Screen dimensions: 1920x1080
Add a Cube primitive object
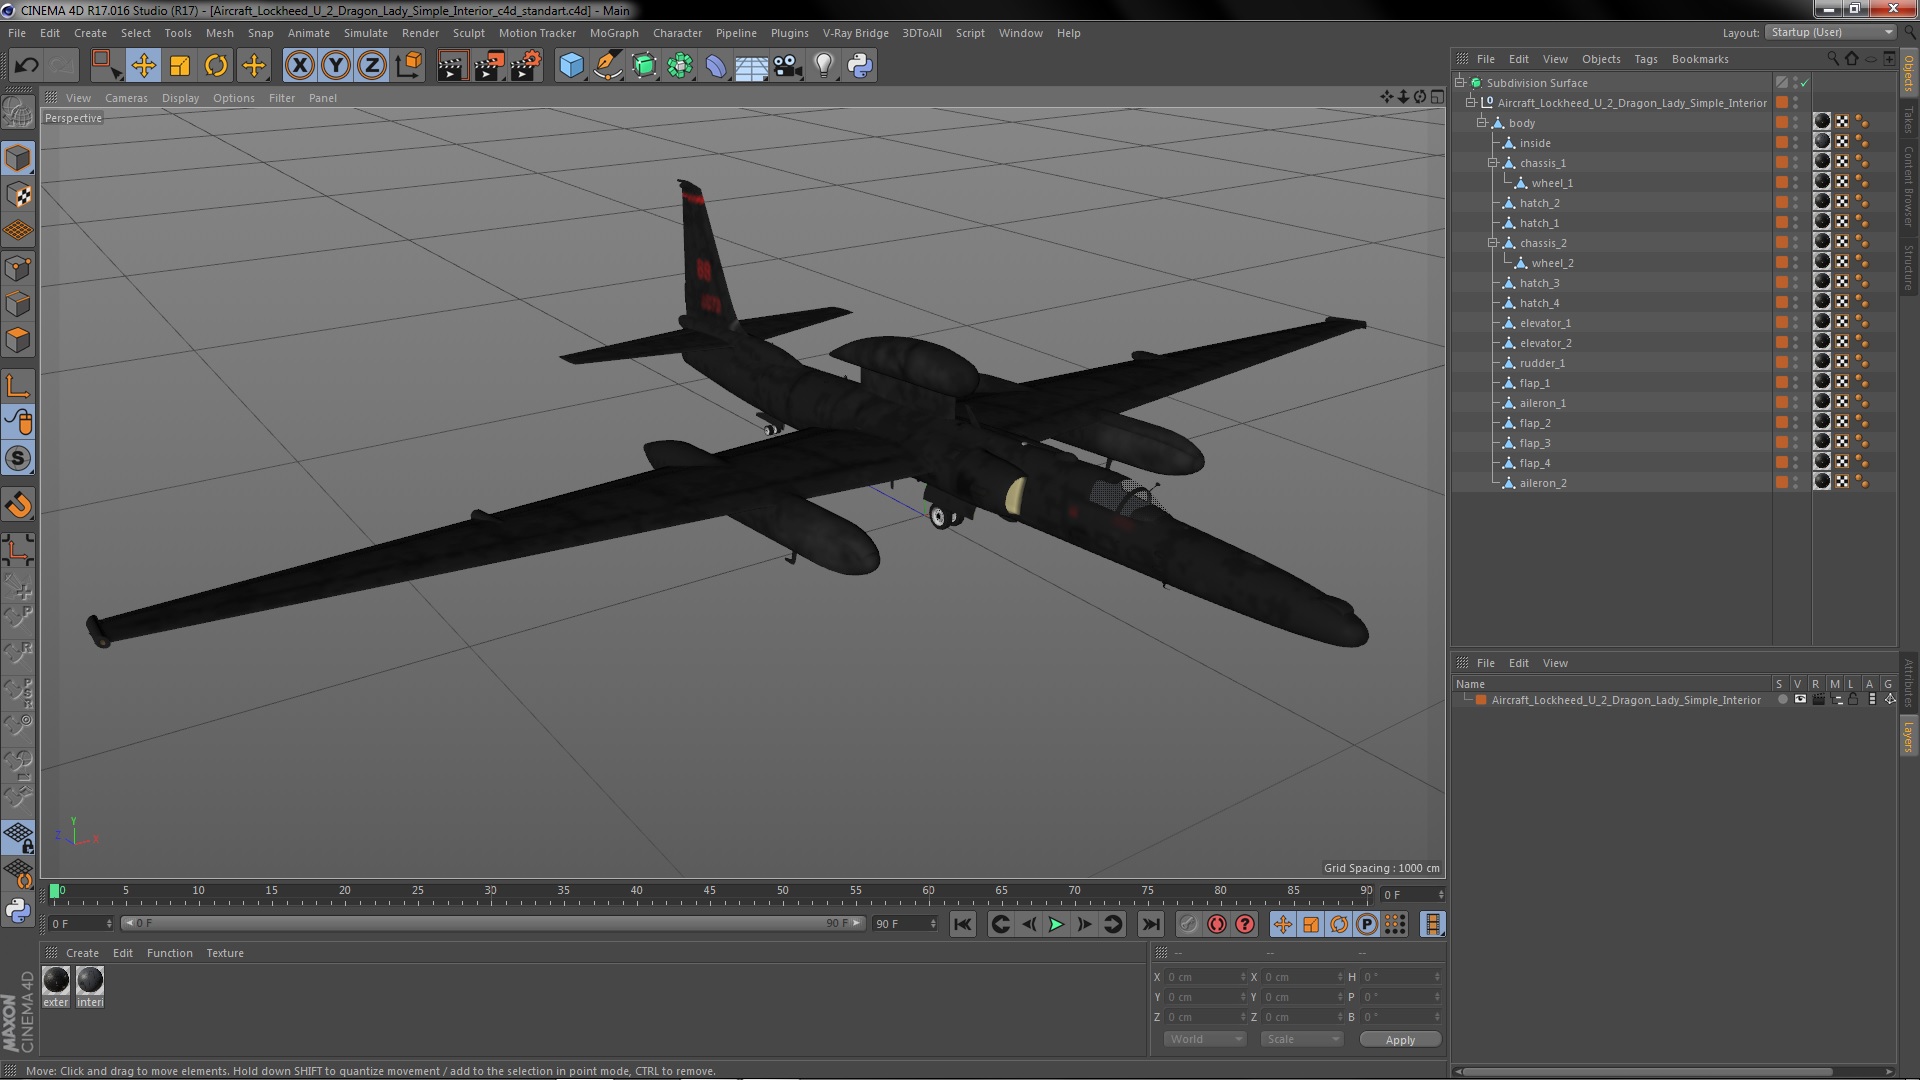pos(571,66)
